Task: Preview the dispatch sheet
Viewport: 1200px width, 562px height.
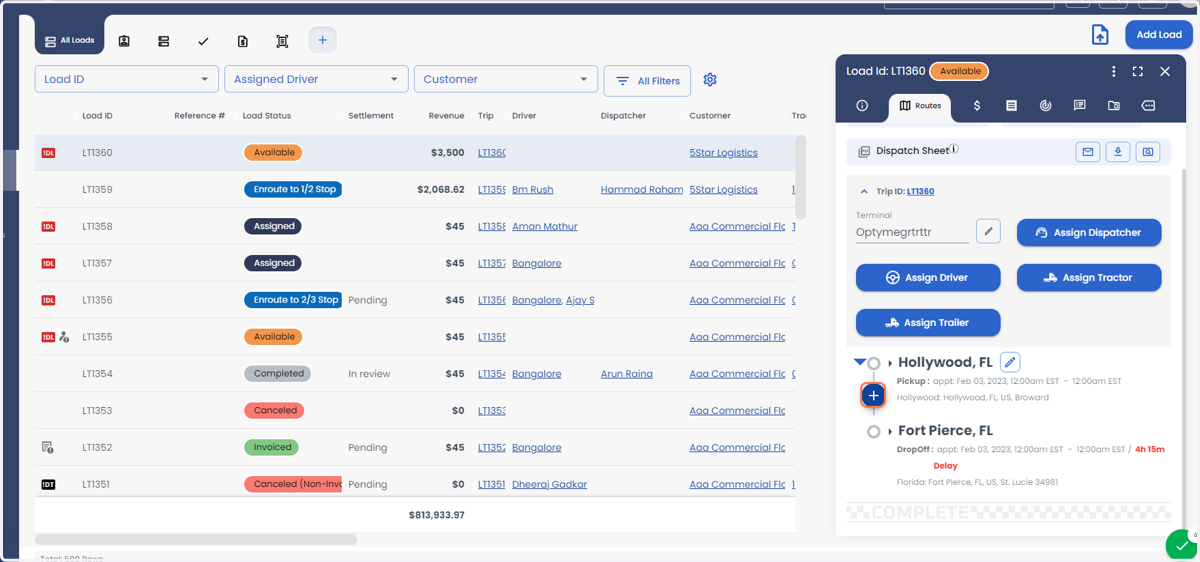Action: click(1148, 152)
